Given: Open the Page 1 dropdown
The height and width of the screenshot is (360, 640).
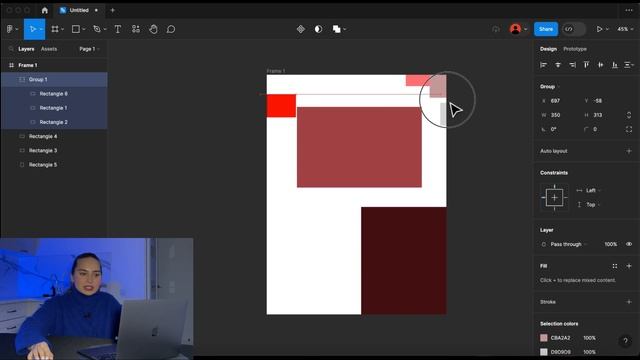Looking at the screenshot, I should pyautogui.click(x=89, y=49).
